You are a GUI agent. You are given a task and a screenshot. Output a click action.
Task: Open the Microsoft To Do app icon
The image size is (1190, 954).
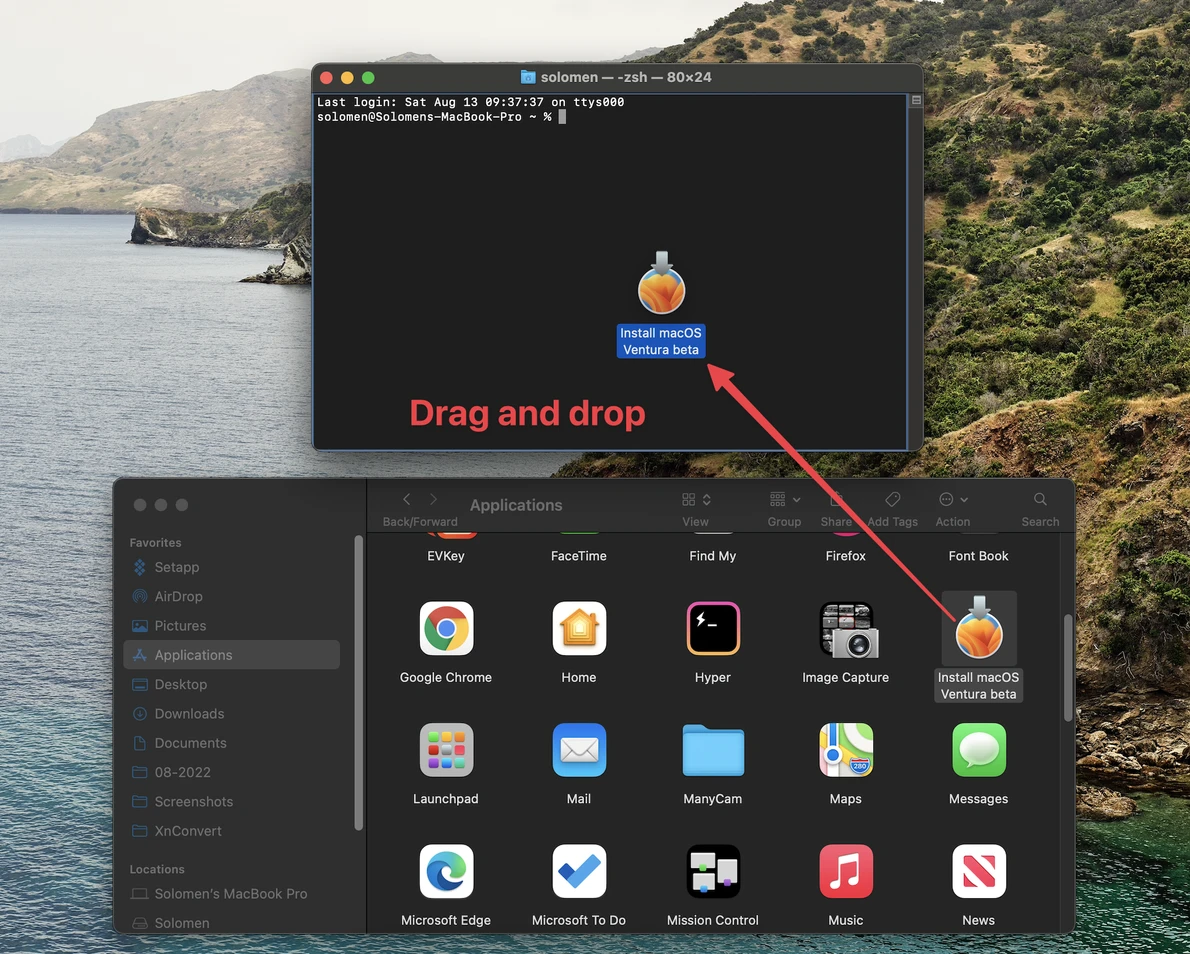(579, 871)
